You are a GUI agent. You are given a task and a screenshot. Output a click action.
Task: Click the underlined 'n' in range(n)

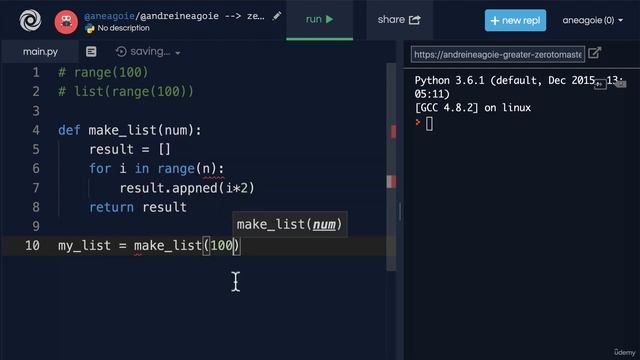206,169
